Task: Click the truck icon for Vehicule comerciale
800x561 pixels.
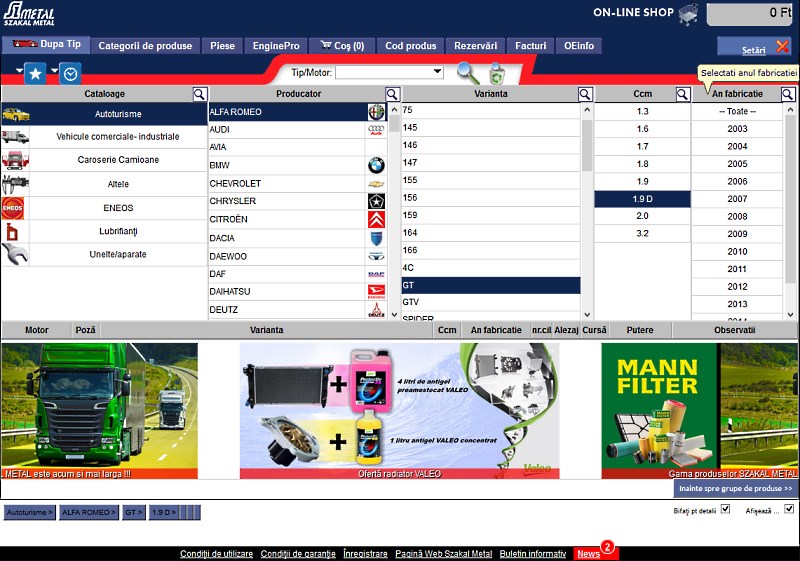Action: click(15, 137)
